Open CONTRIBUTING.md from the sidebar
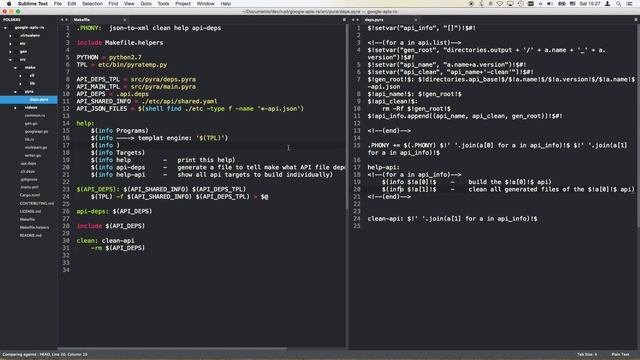The height and width of the screenshot is (360, 640). point(37,203)
